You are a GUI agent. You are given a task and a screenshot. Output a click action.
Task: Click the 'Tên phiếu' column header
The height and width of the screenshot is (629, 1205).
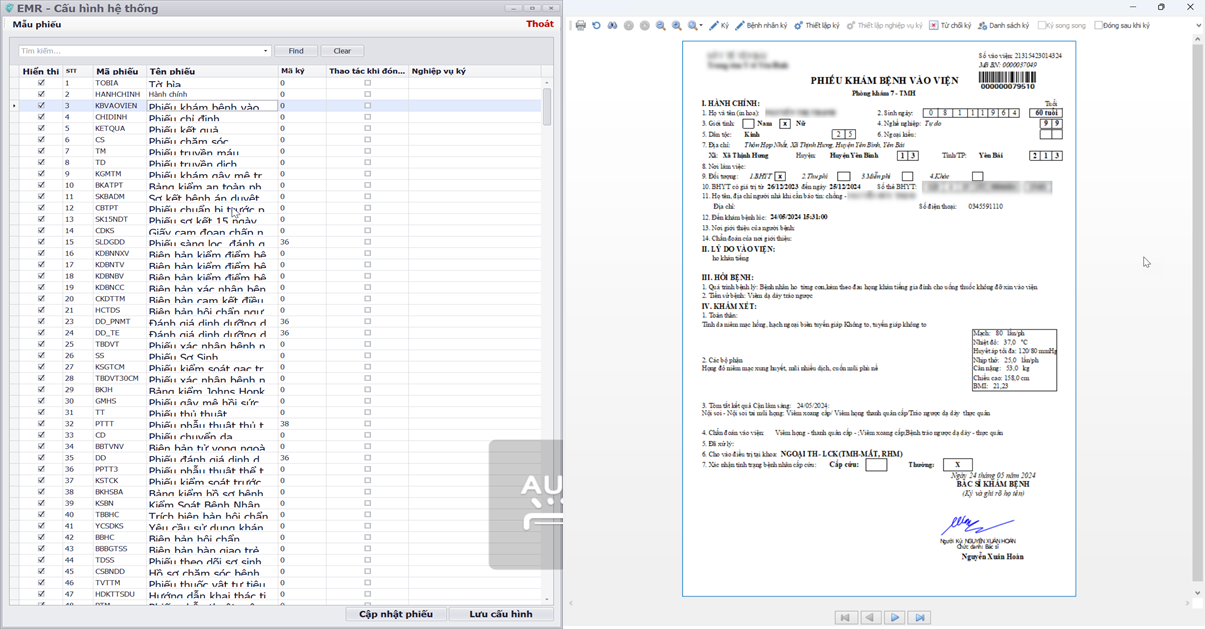(172, 72)
